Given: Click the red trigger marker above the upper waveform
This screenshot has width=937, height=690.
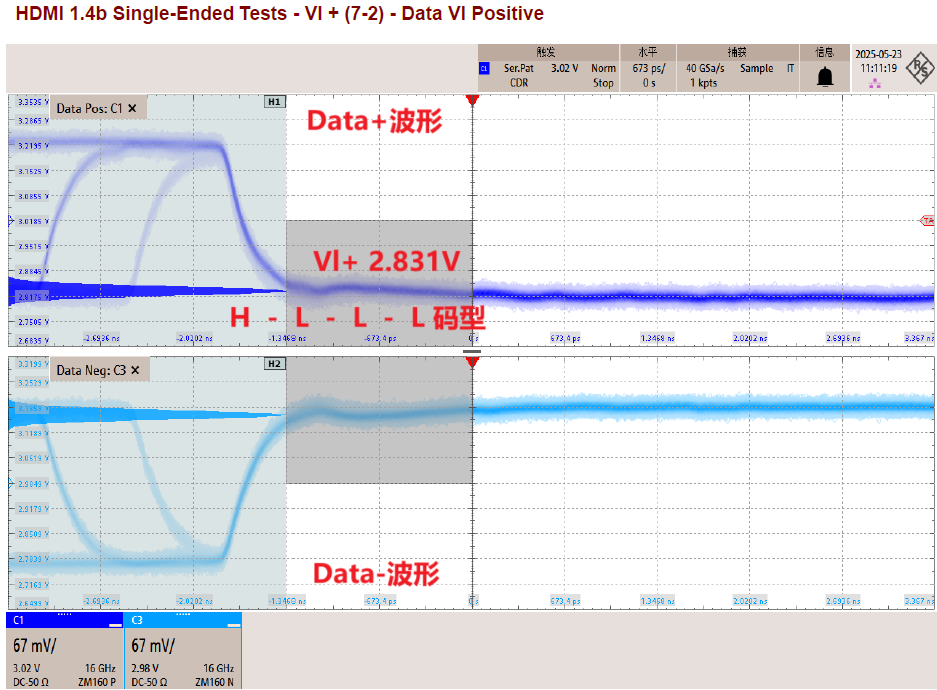Looking at the screenshot, I should (471, 98).
